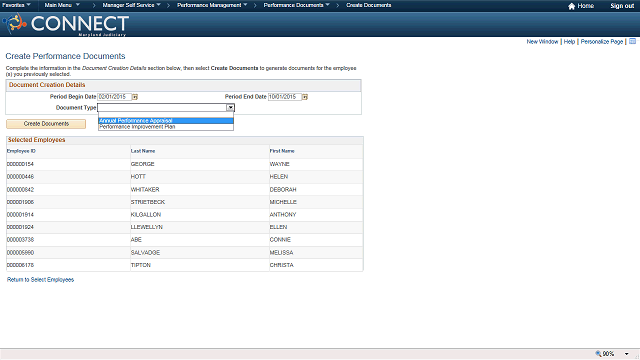The height and width of the screenshot is (360, 640).
Task: Click first name MICHELLE
Action: tap(283, 202)
